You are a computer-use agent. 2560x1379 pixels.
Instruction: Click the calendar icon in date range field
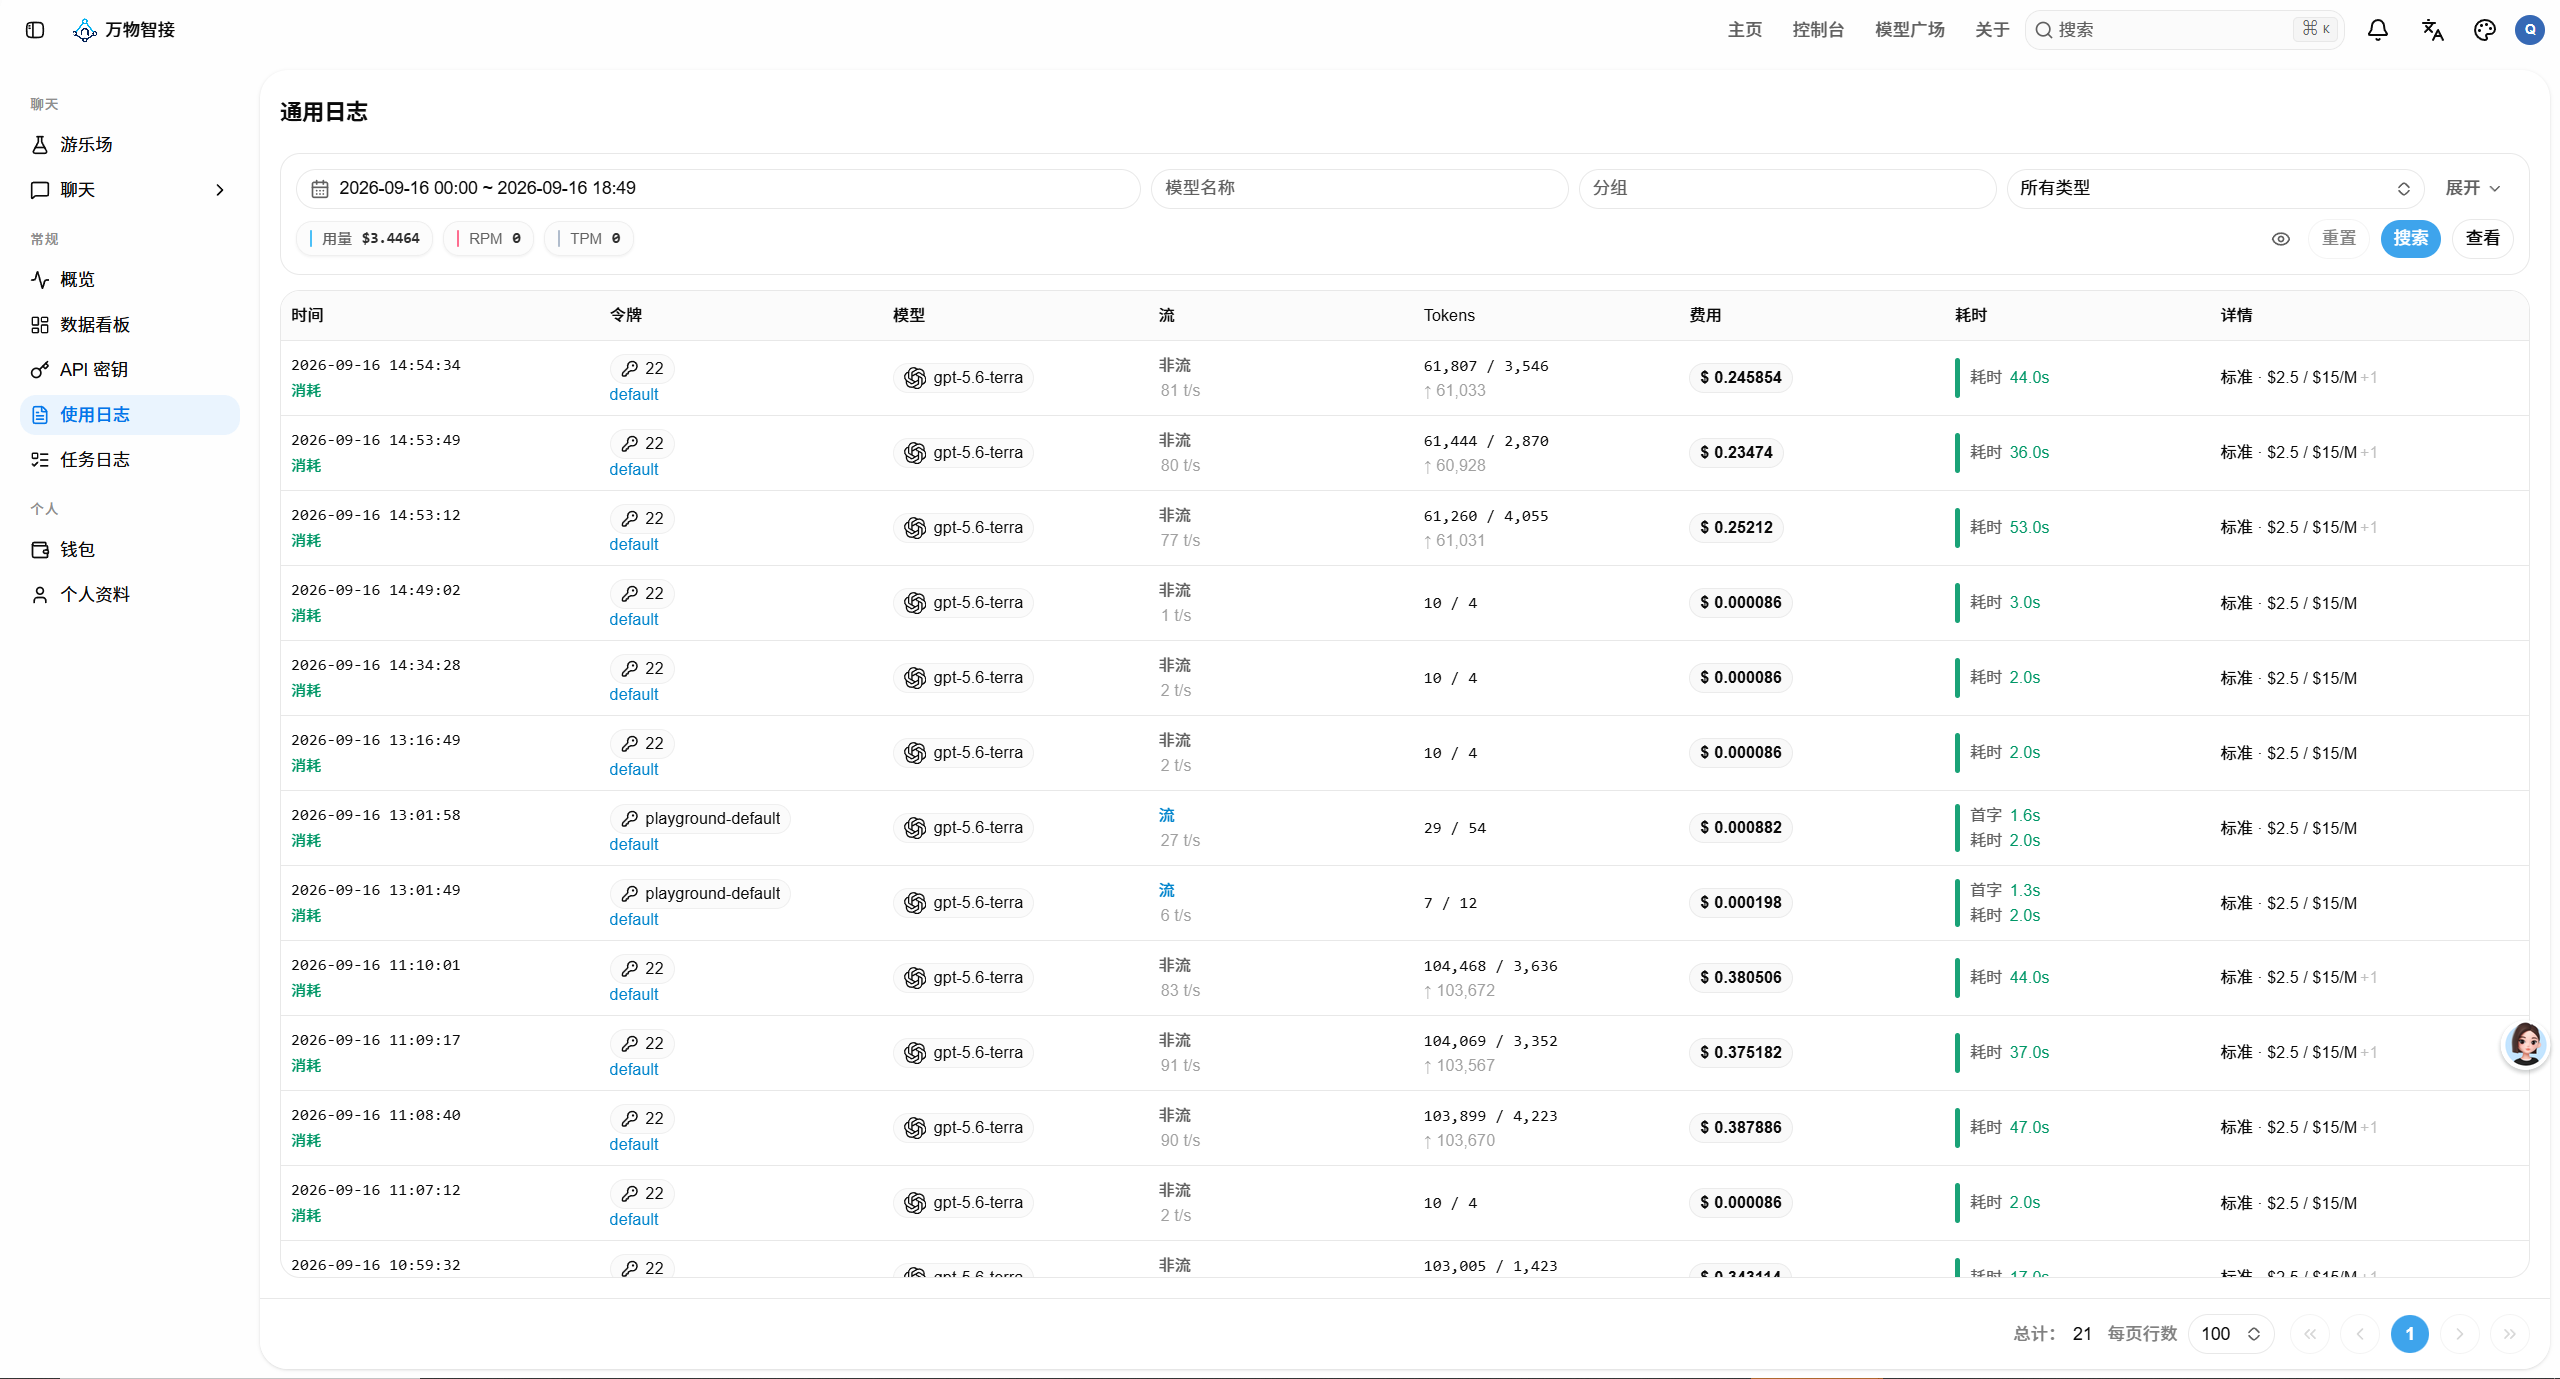coord(320,189)
